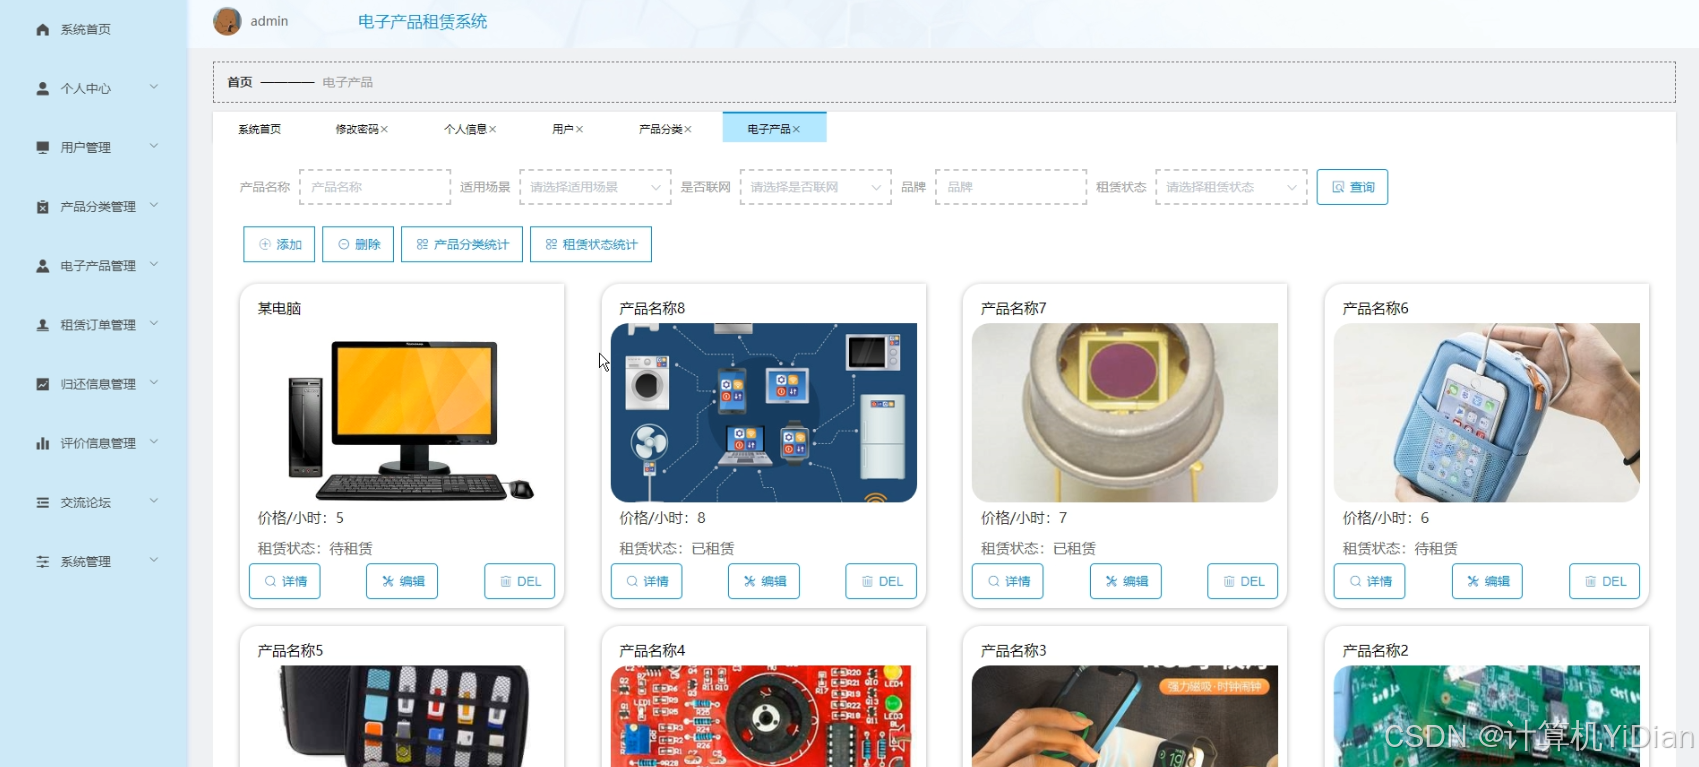Switch to the 产品分类 tab
Image resolution: width=1699 pixels, height=767 pixels.
pos(665,129)
